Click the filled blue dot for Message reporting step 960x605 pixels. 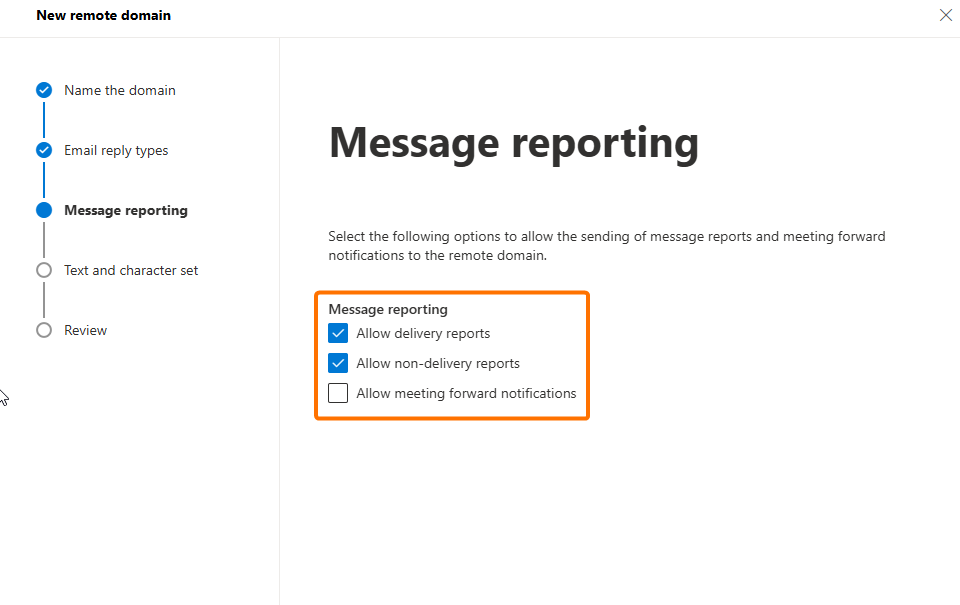[44, 210]
